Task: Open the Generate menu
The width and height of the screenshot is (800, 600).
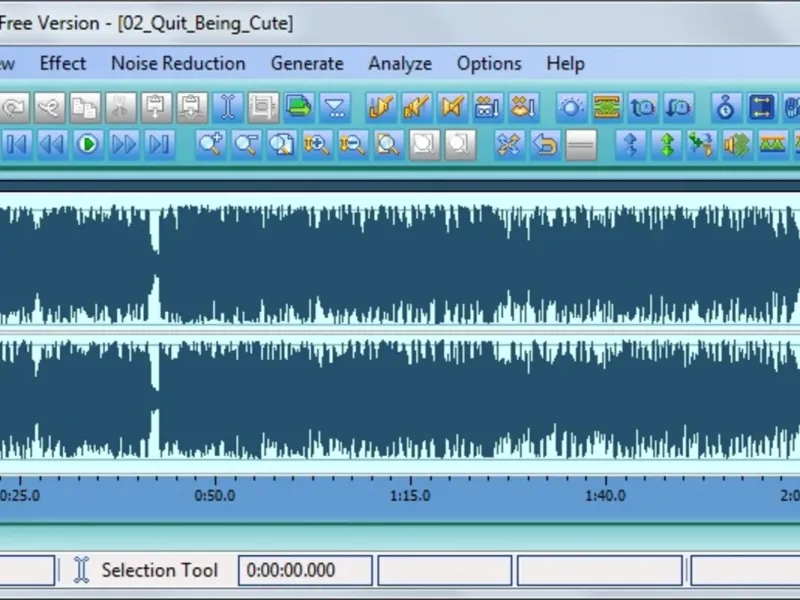Action: [x=307, y=64]
